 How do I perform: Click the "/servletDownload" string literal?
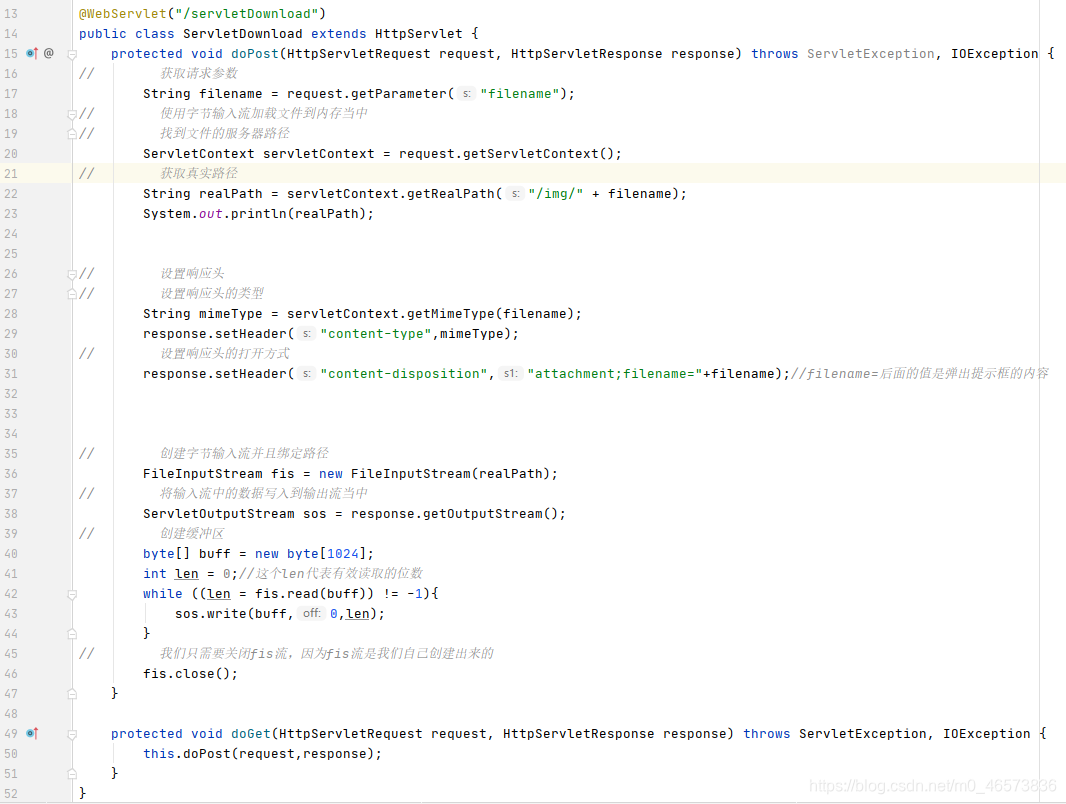tap(247, 14)
